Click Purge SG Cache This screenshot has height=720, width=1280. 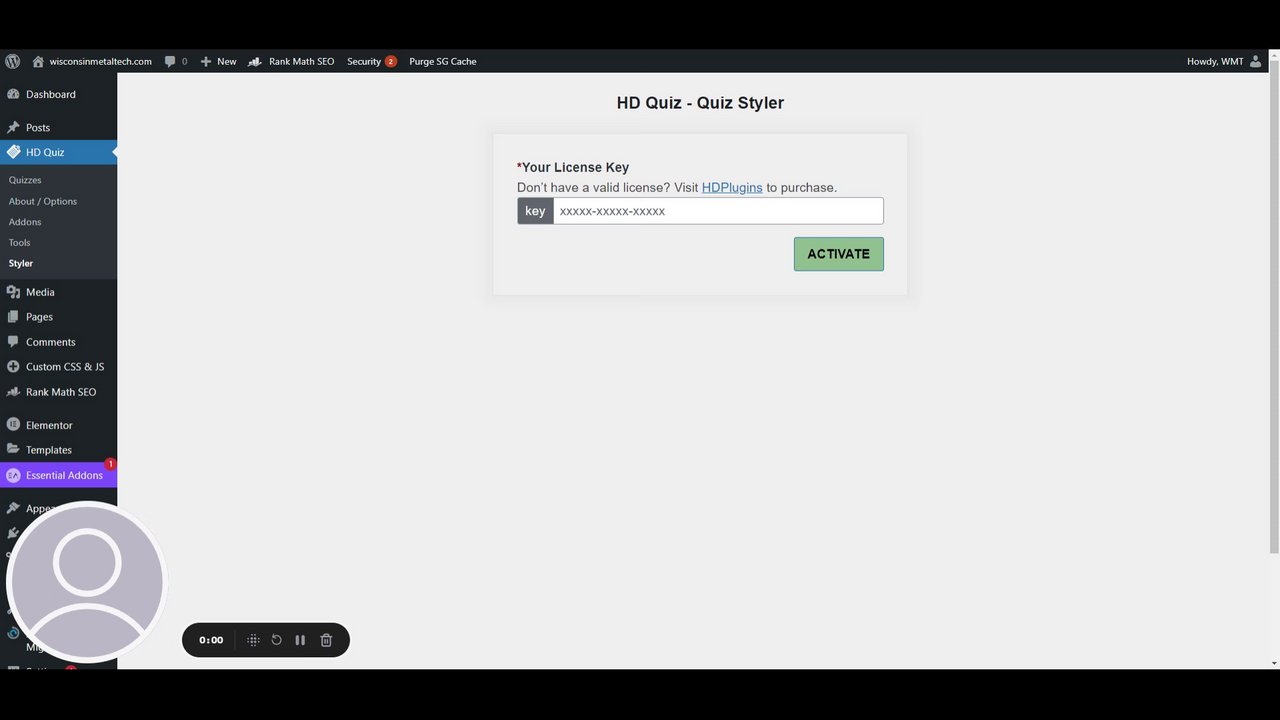point(443,61)
